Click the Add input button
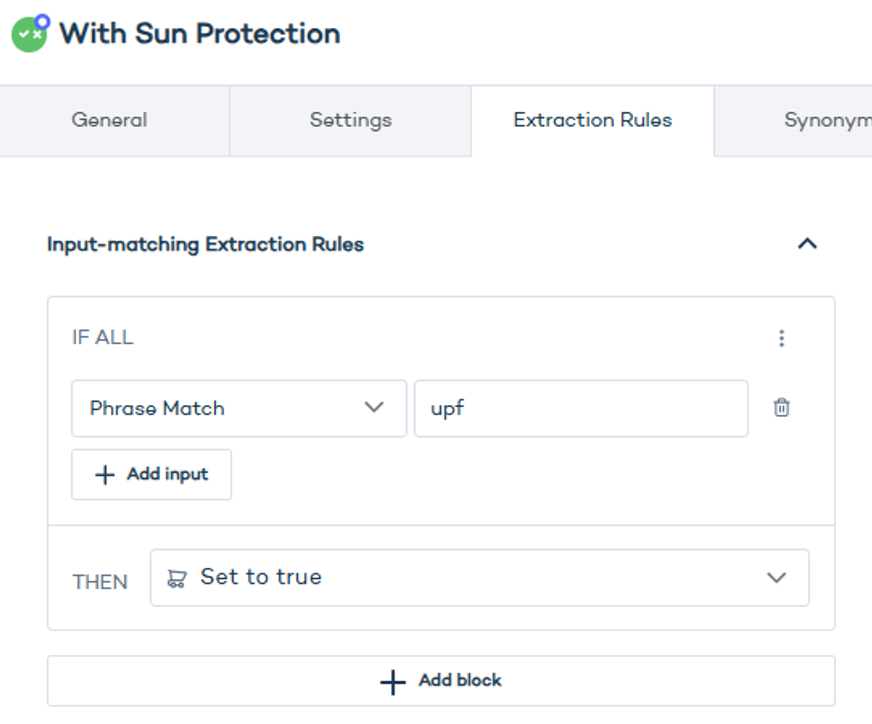Screen dimensions: 872x724 coord(151,474)
